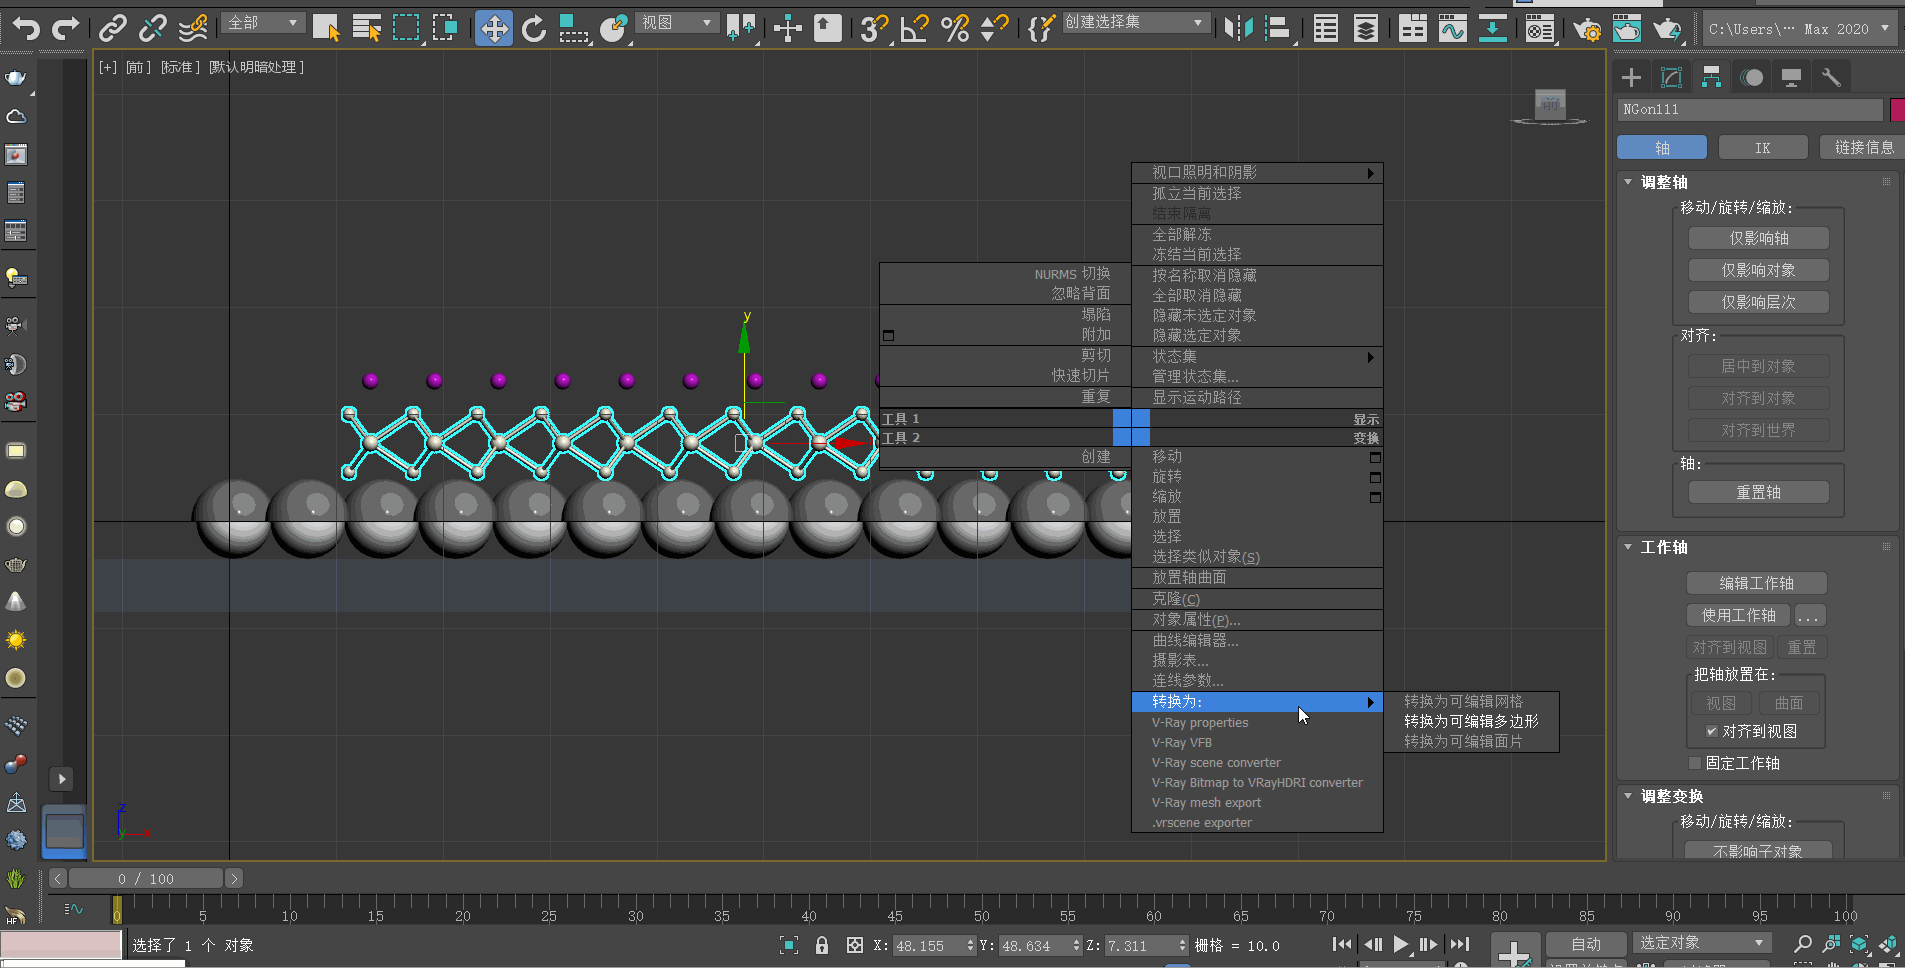1905x968 pixels.
Task: Toggle the Angle Snap icon
Action: point(914,28)
